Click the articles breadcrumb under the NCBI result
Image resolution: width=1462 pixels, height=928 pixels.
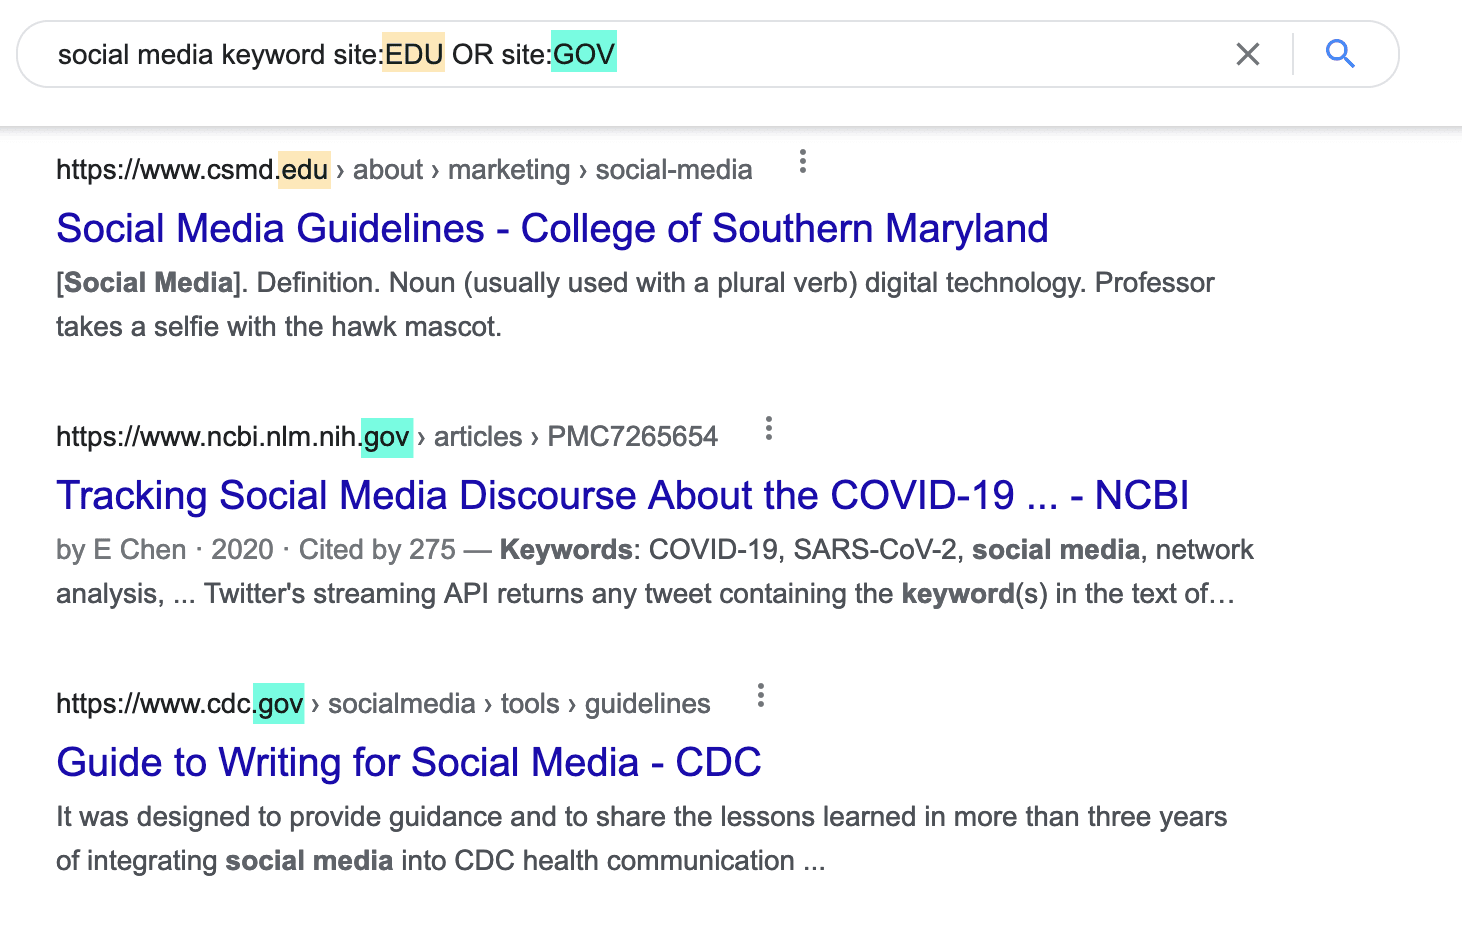478,437
